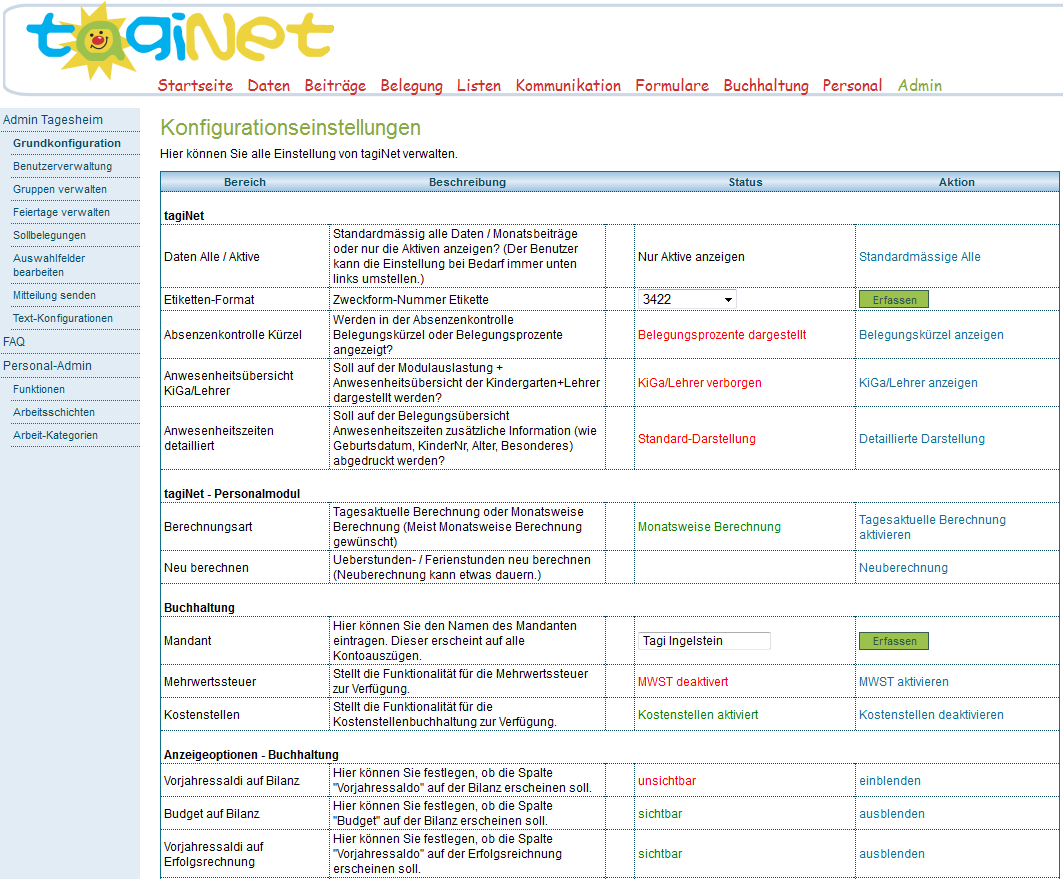
Task: Open Feiertage verwalten in the sidebar
Action: (61, 212)
